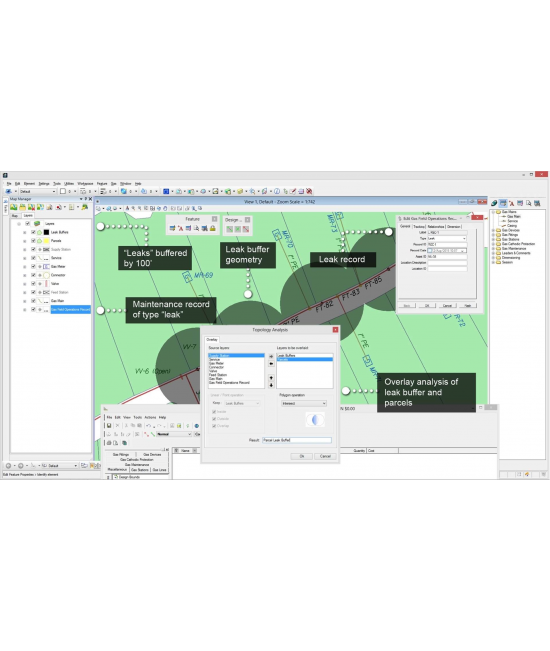Toggle the Service layer checkbox
The height and width of the screenshot is (651, 550).
[33, 258]
